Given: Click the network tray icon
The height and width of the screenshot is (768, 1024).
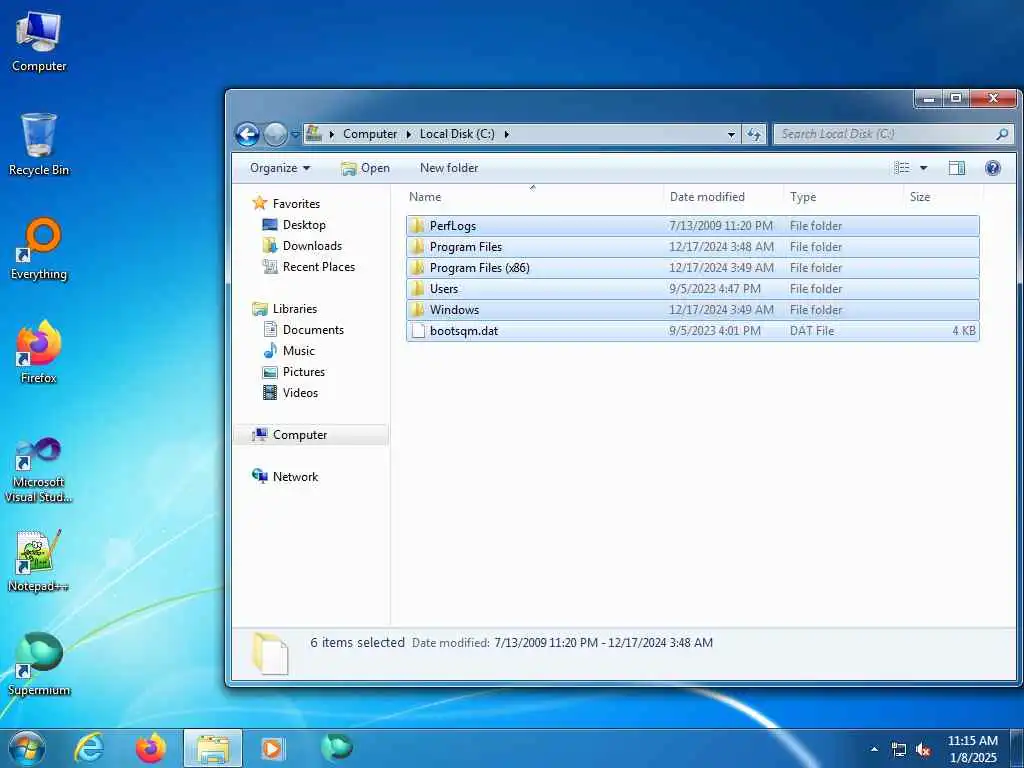Looking at the screenshot, I should [x=899, y=750].
